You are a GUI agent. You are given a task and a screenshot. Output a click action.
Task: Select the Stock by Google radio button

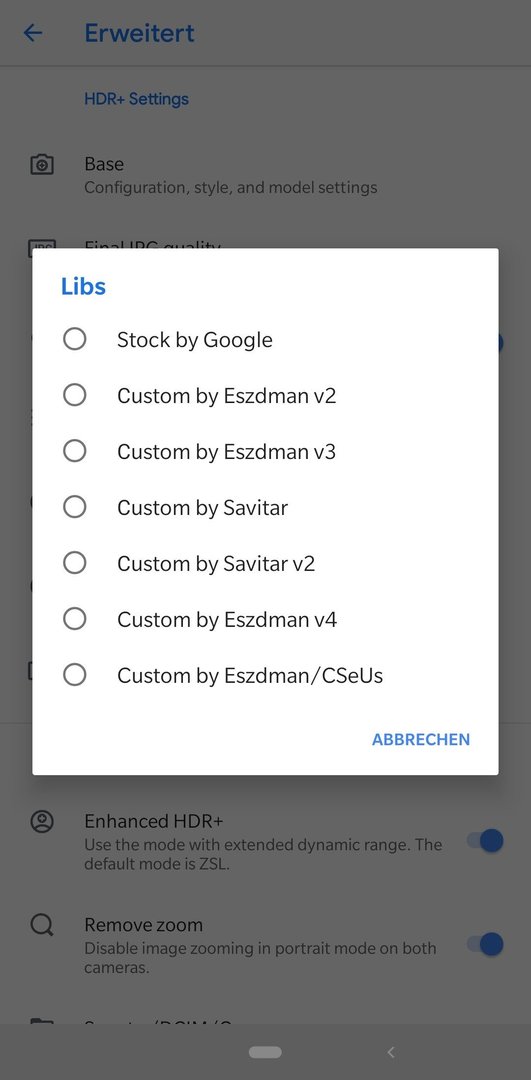click(74, 339)
